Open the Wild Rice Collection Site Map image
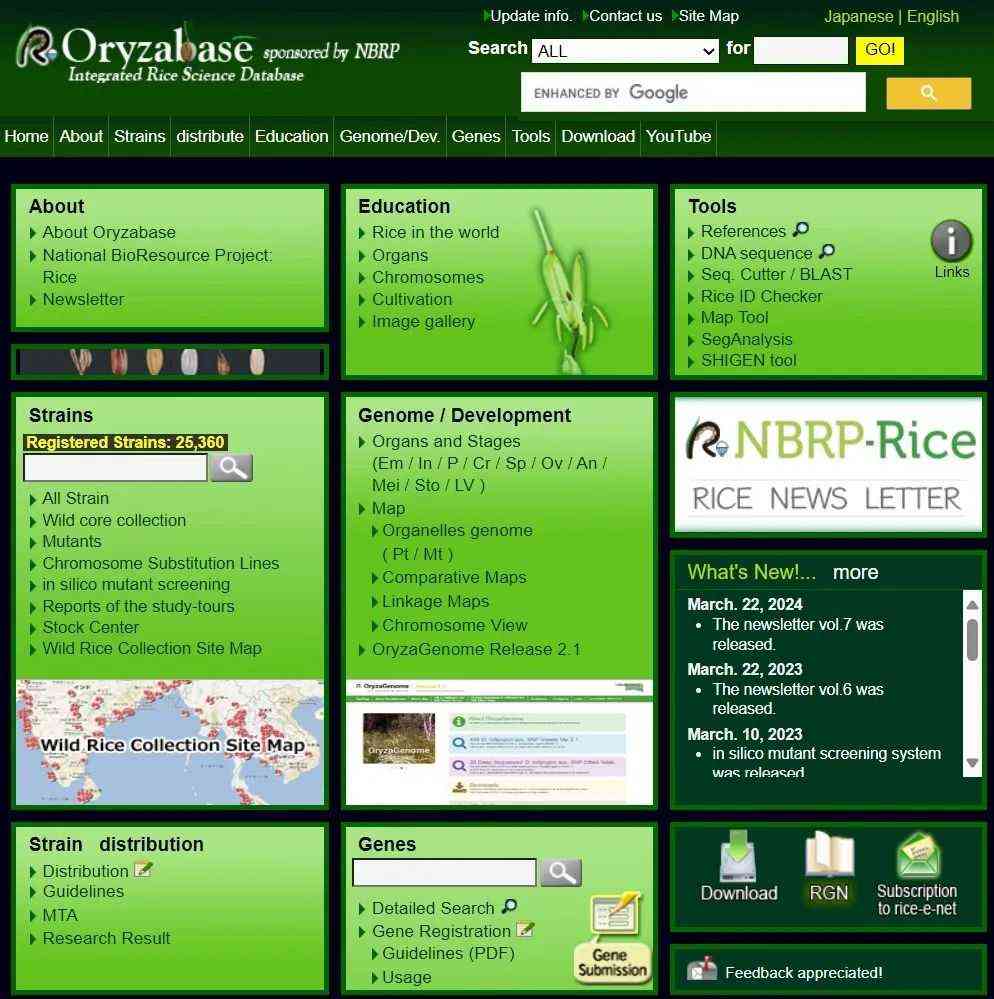Screen dimensions: 994x999 [x=170, y=742]
